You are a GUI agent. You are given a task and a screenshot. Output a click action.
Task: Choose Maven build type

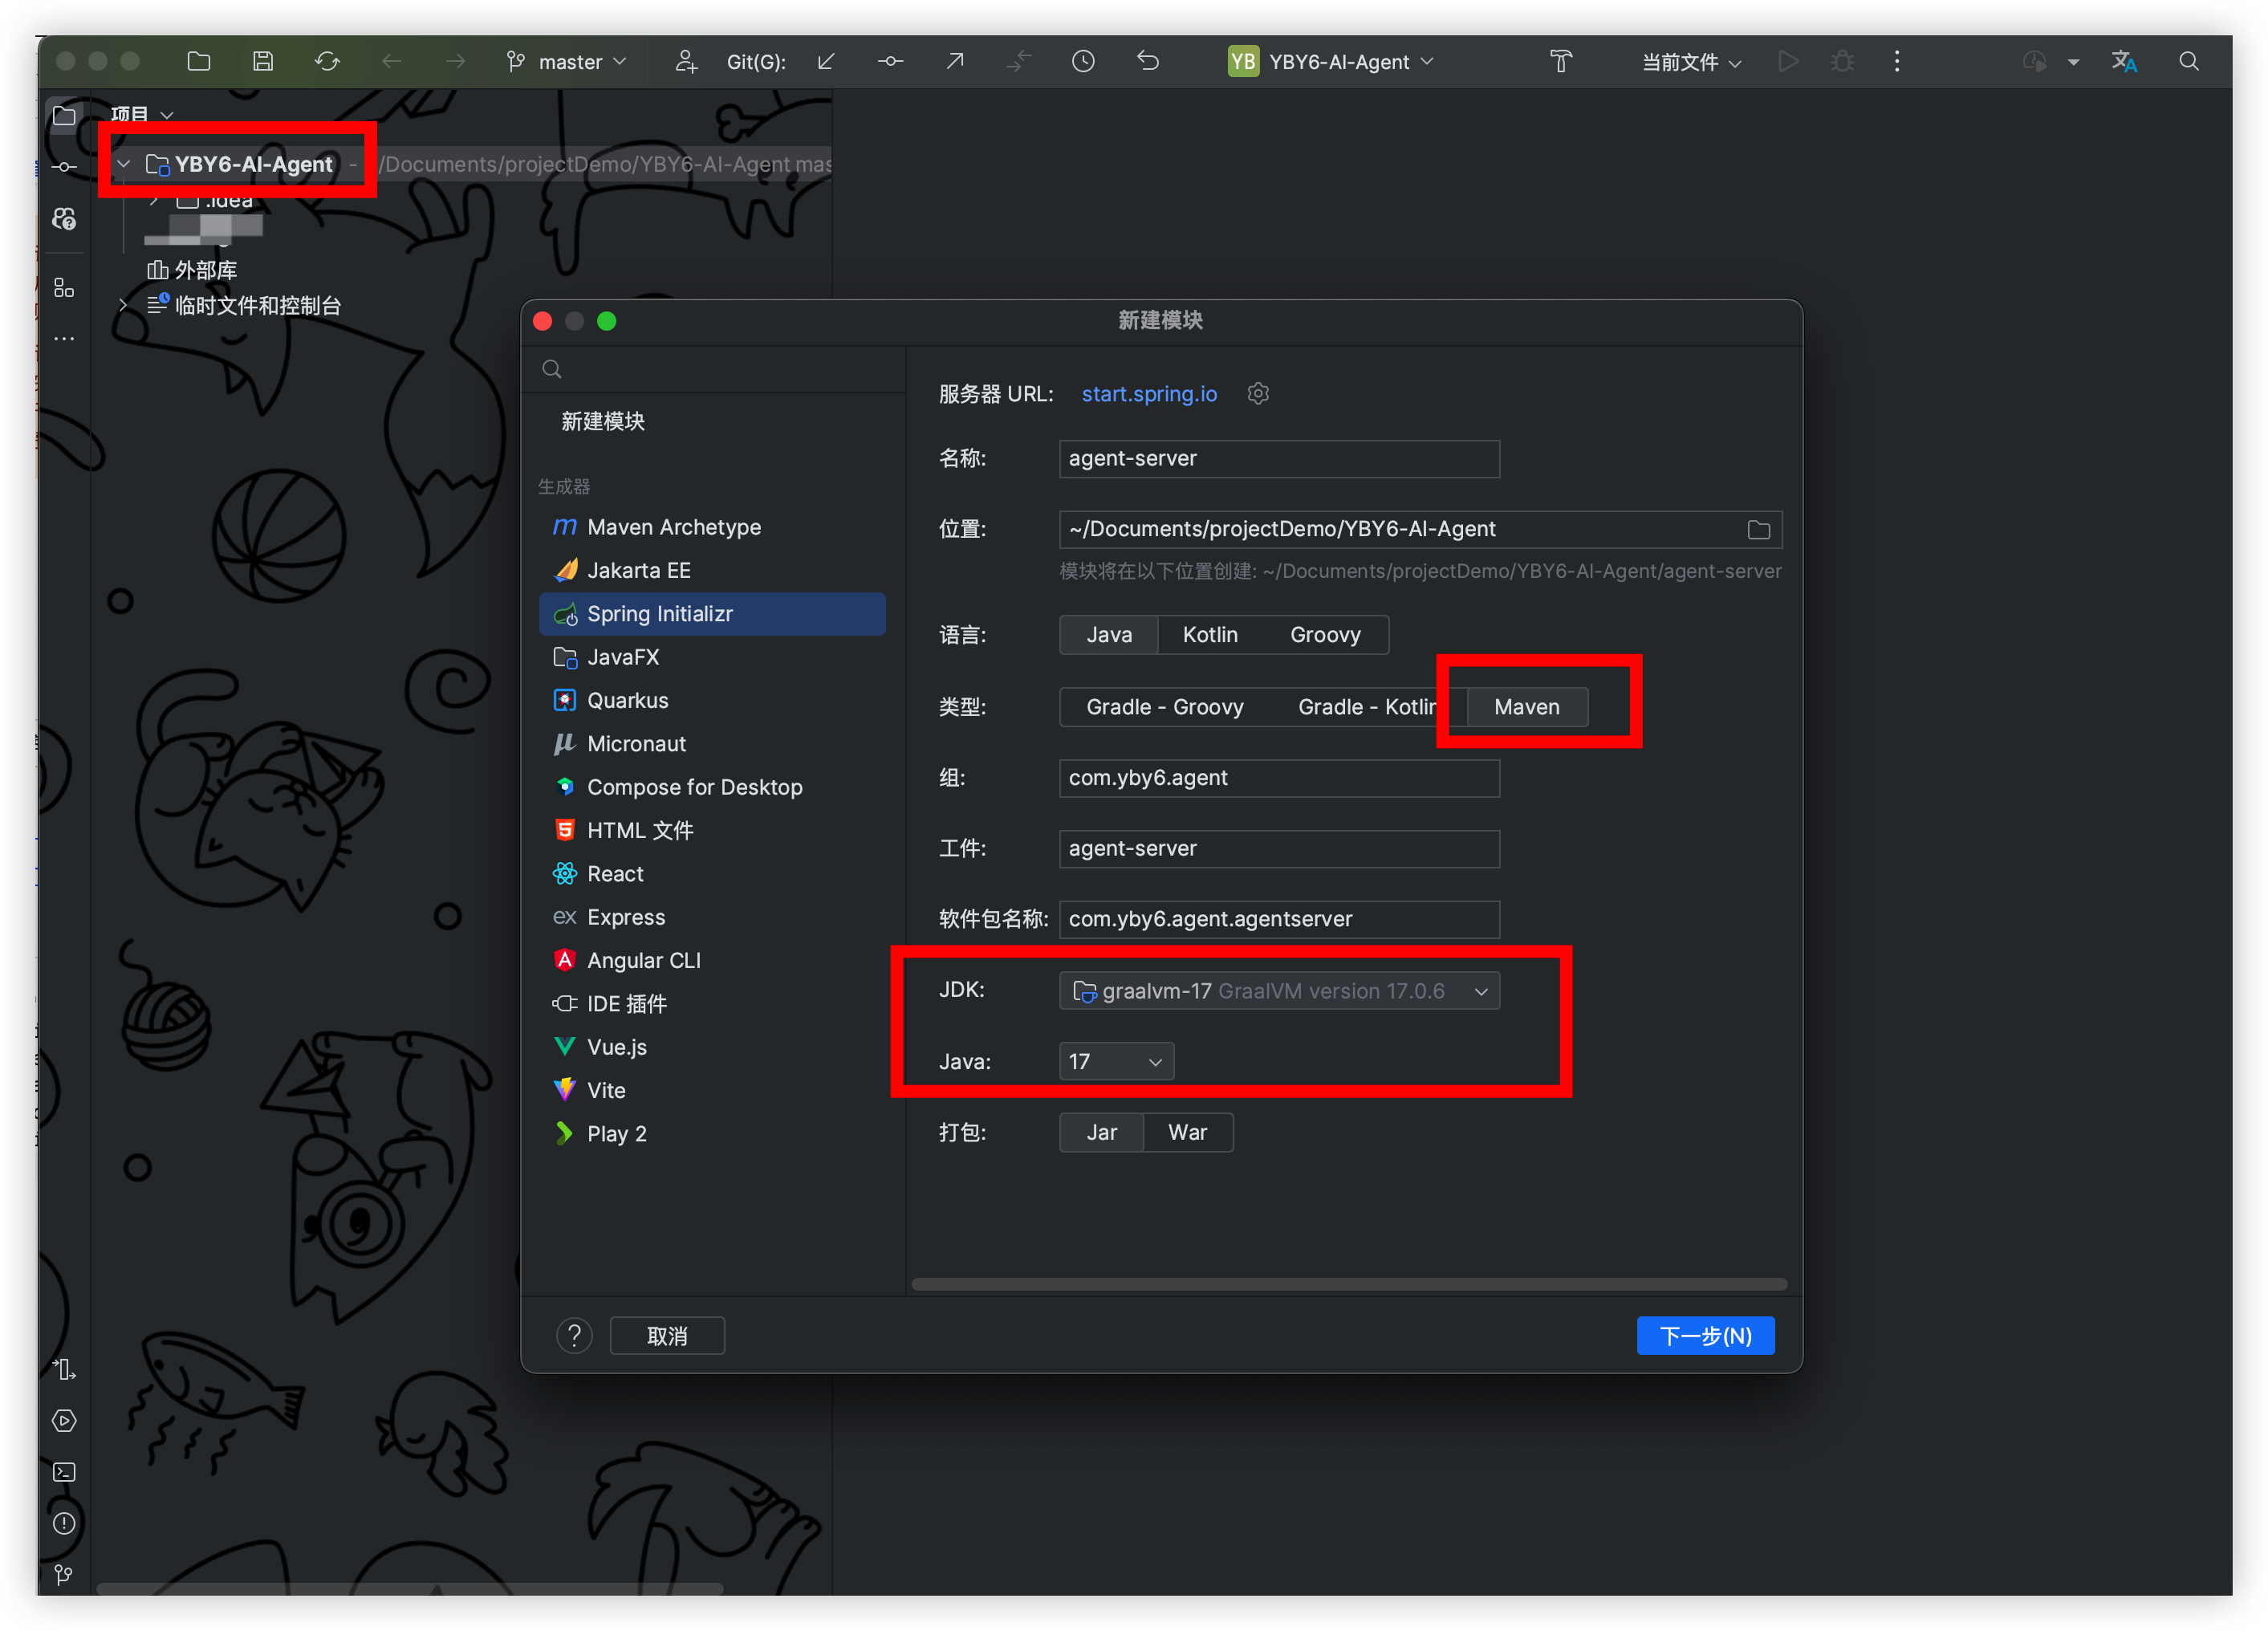pos(1526,706)
